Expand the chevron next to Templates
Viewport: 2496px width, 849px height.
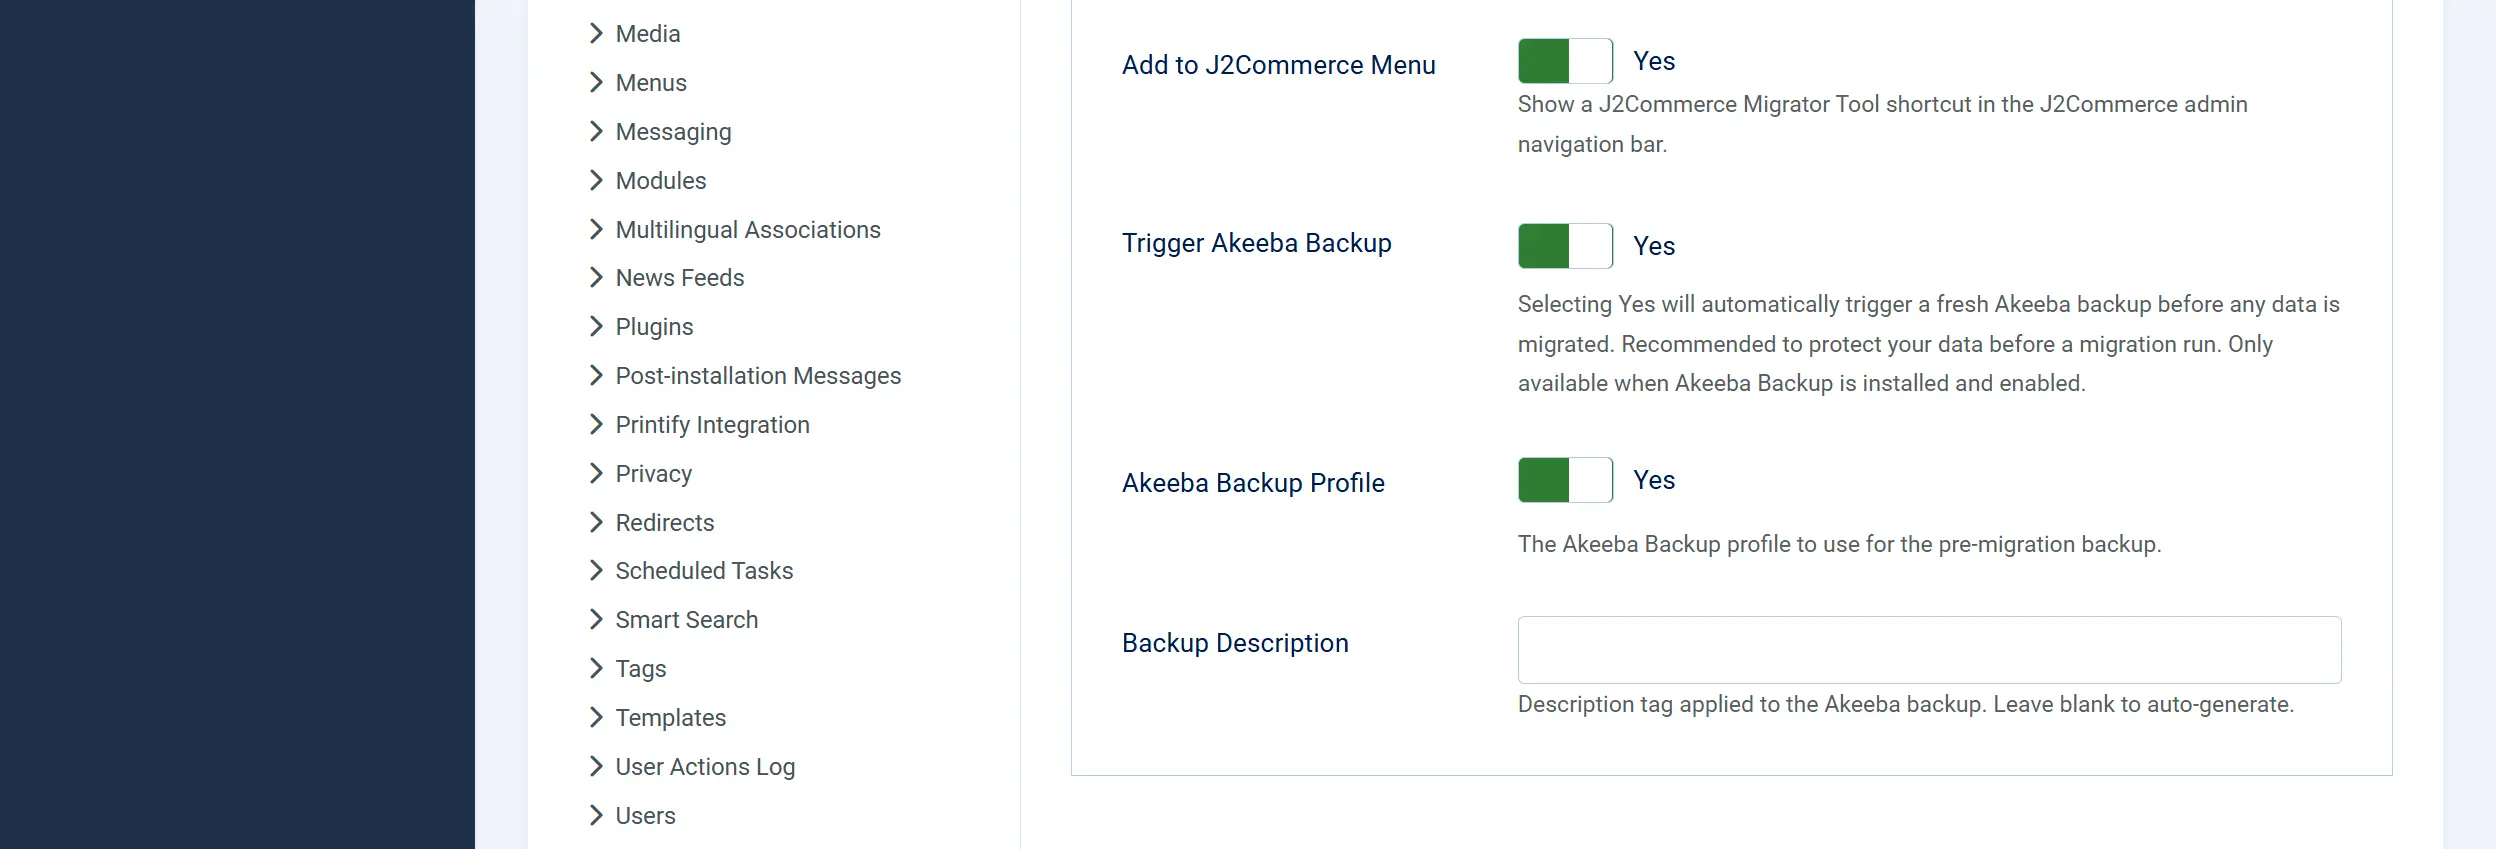point(596,717)
